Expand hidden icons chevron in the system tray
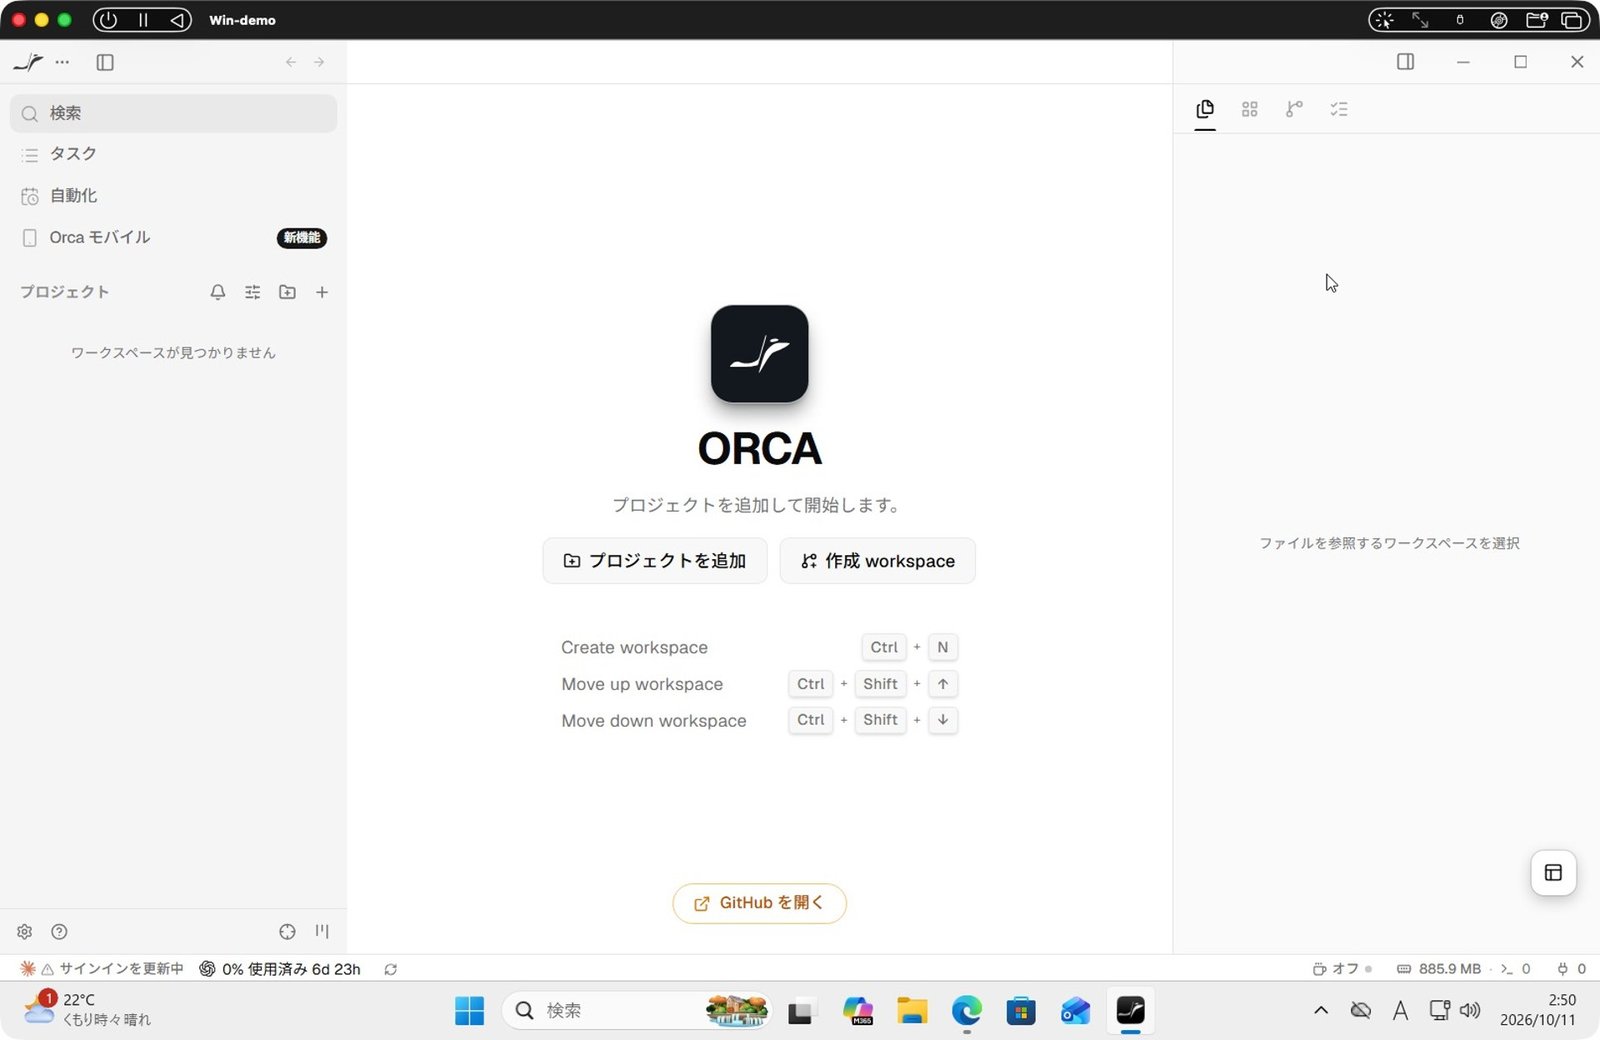The height and width of the screenshot is (1040, 1600). pos(1321,1010)
